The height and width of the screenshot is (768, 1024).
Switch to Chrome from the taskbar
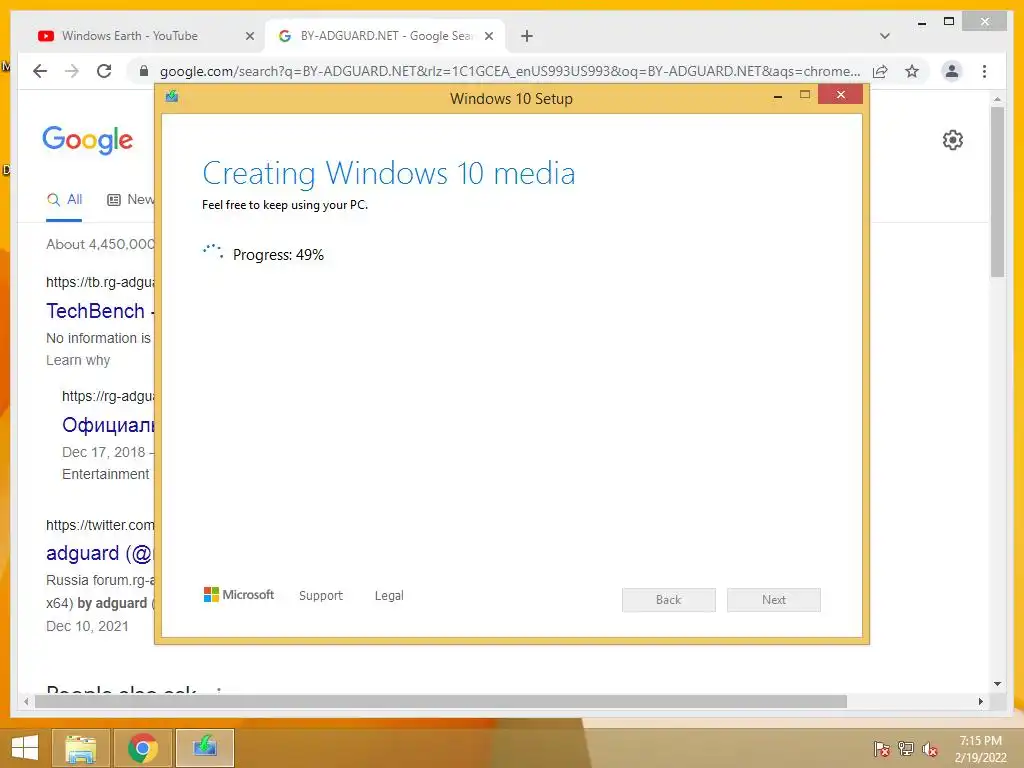[142, 748]
